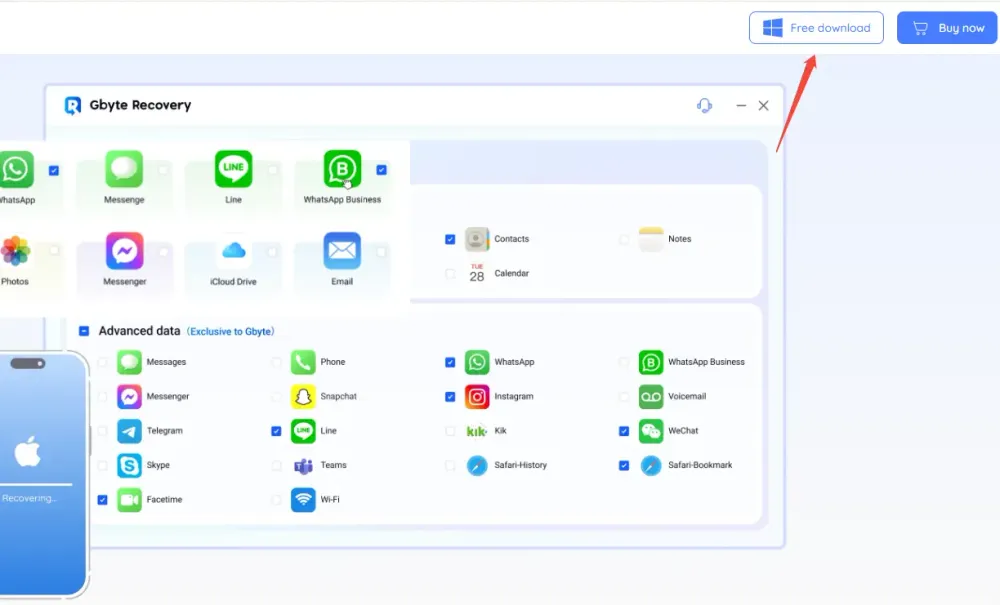The width and height of the screenshot is (1000, 605).
Task: Click the Advanced data heading
Action: 139,331
